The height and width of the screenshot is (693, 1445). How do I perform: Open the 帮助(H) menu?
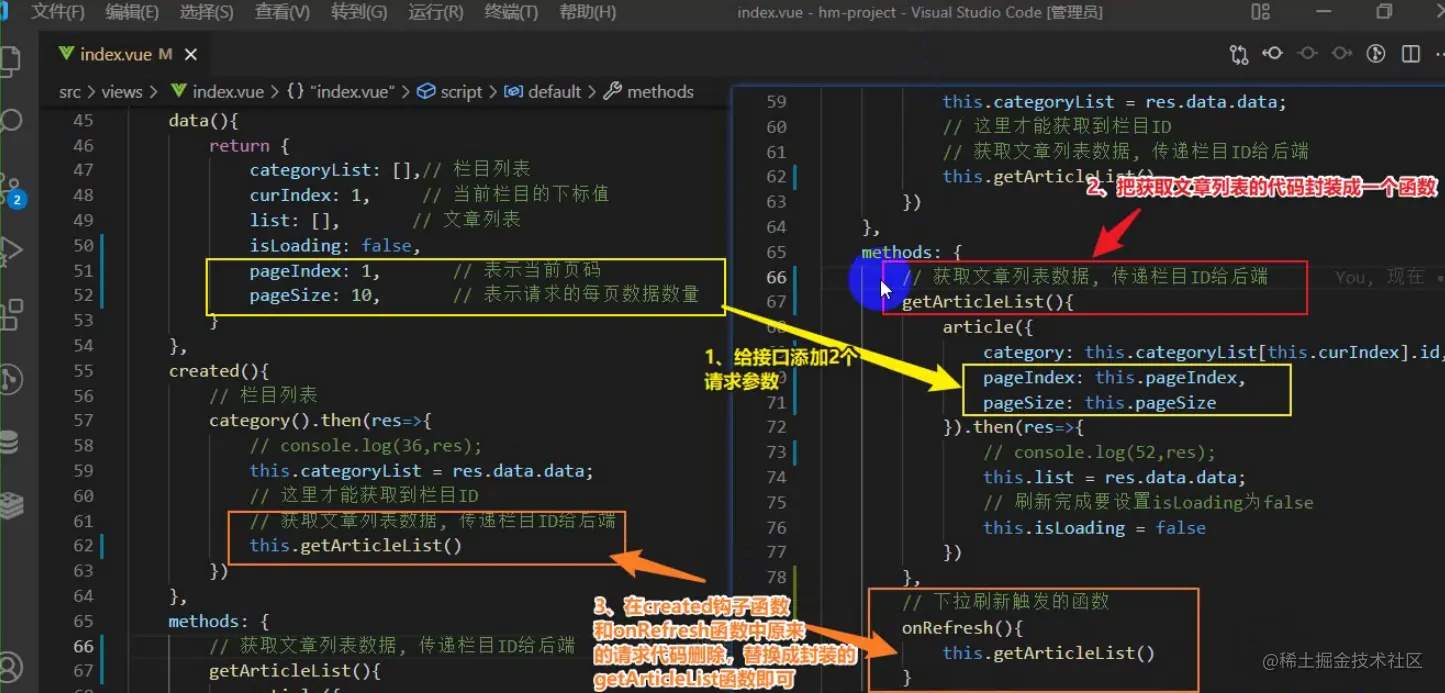pos(587,13)
